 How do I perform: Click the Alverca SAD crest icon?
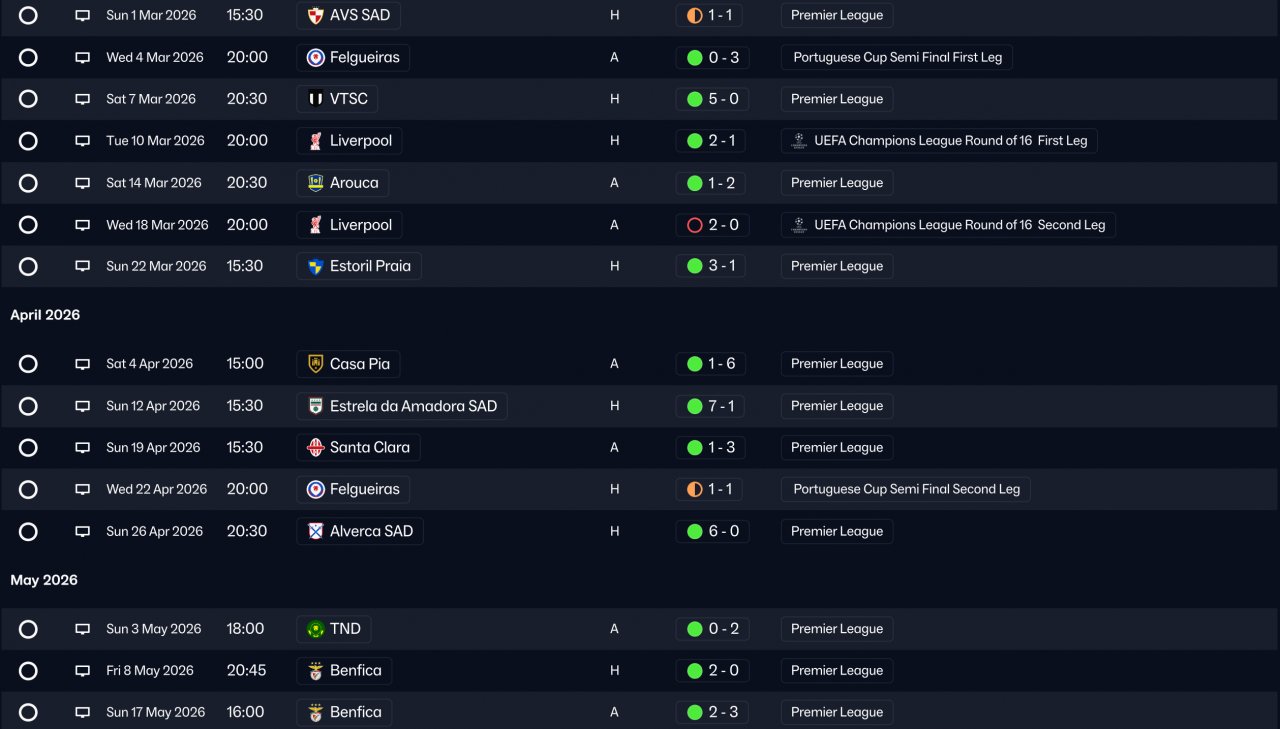click(316, 532)
